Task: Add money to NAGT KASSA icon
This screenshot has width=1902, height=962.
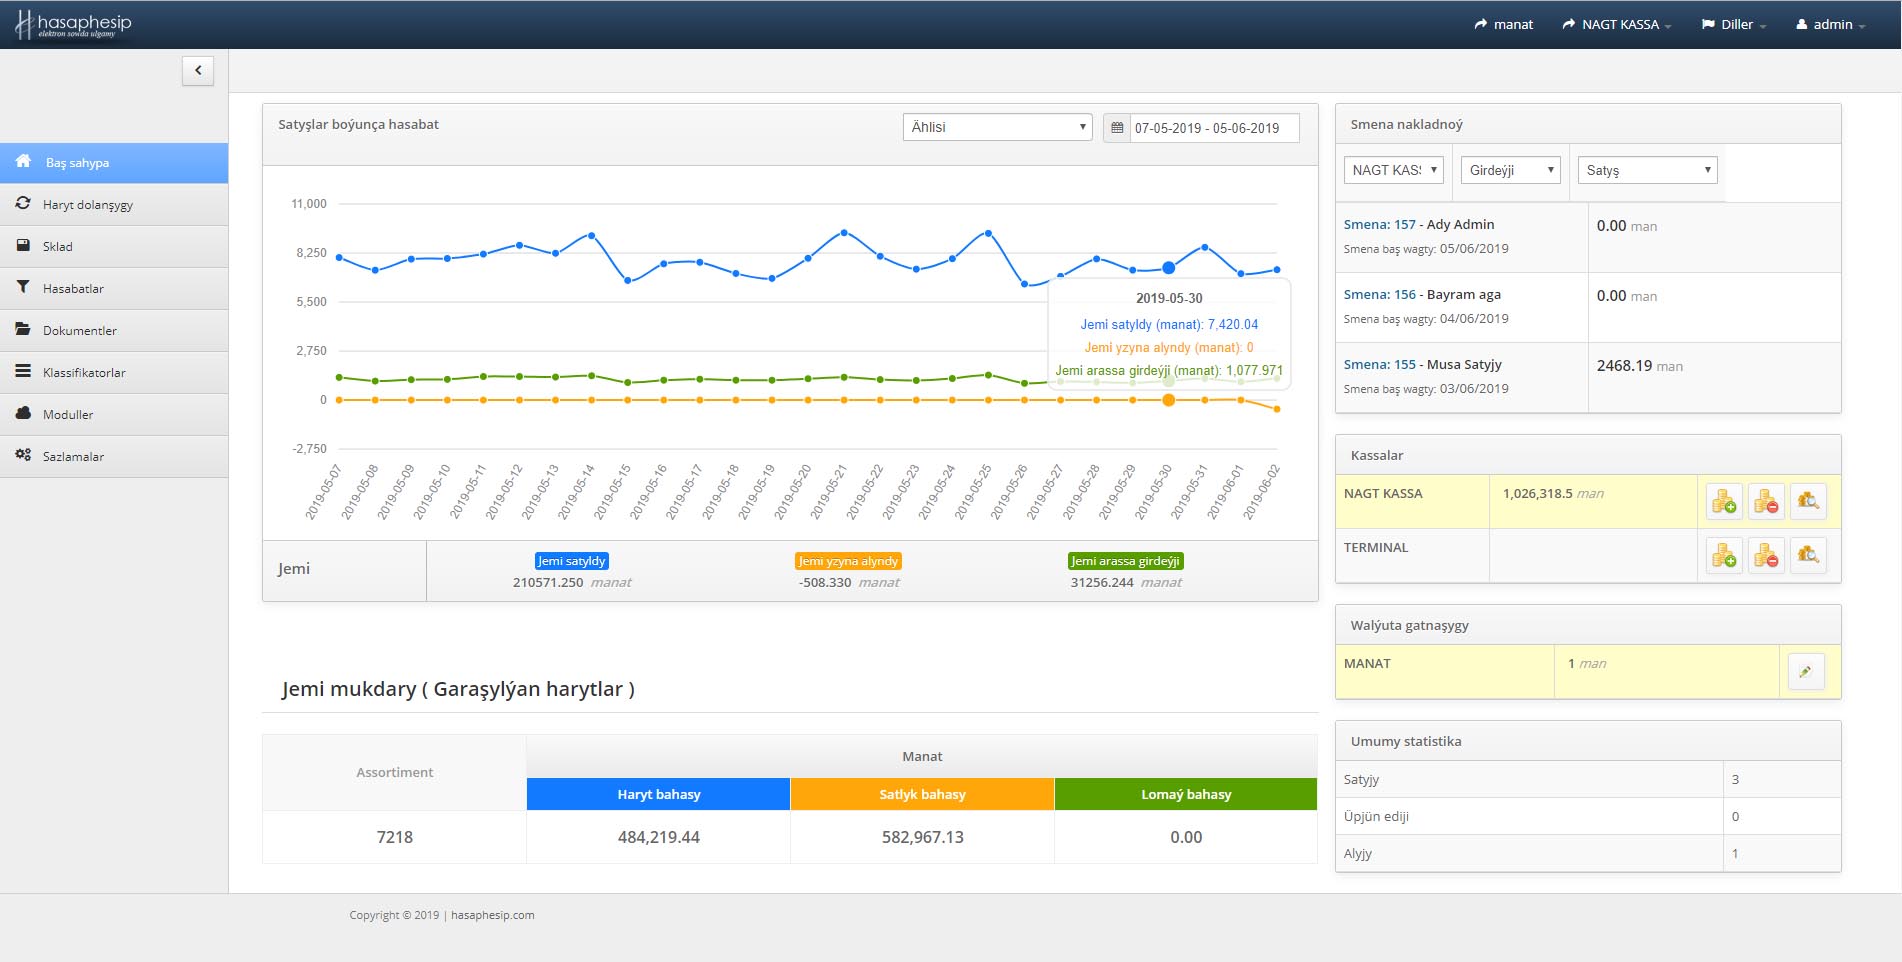Action: coord(1724,501)
